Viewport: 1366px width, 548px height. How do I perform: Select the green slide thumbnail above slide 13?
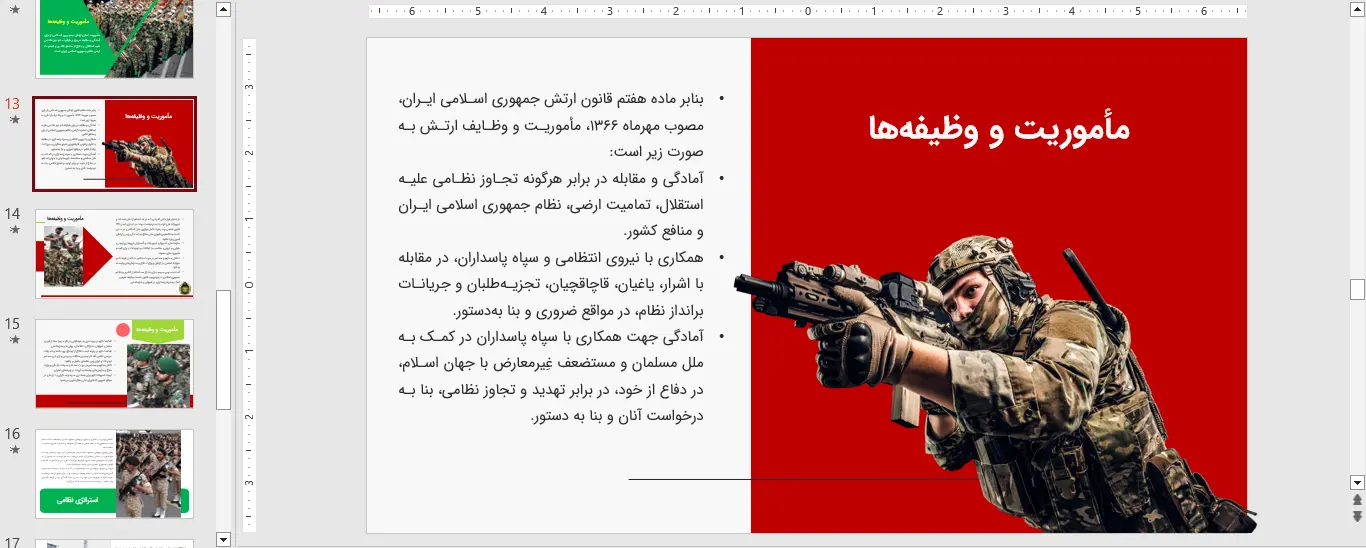115,38
